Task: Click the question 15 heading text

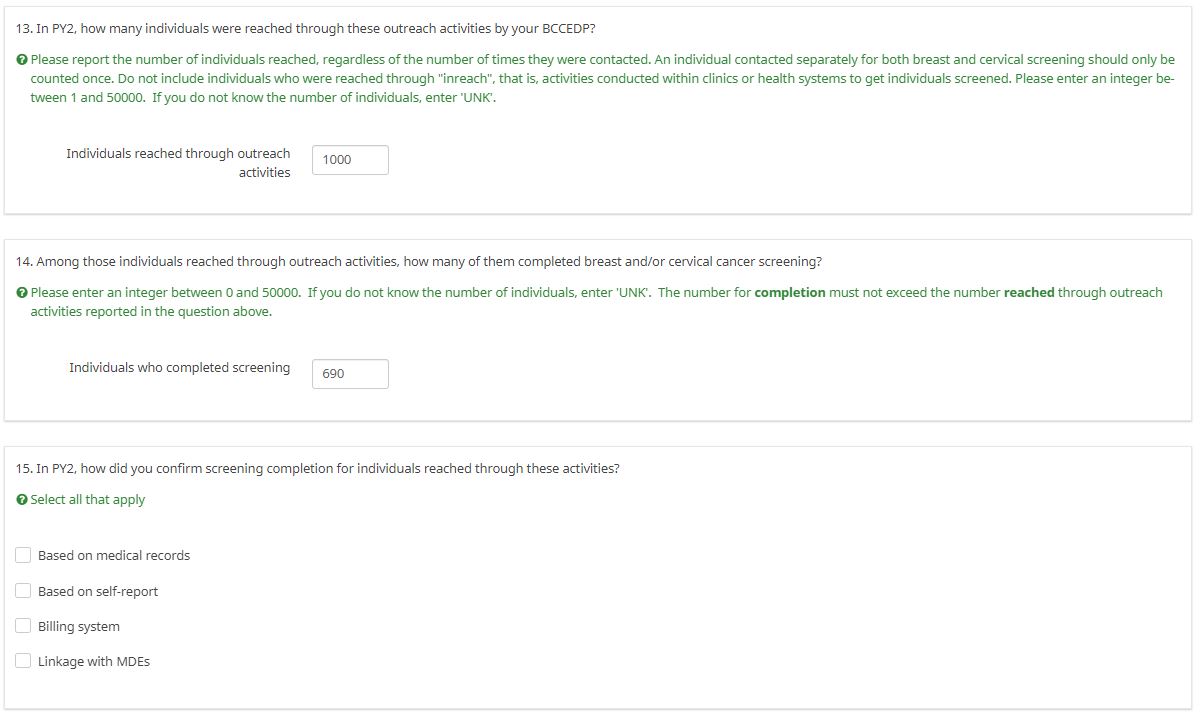Action: 318,469
